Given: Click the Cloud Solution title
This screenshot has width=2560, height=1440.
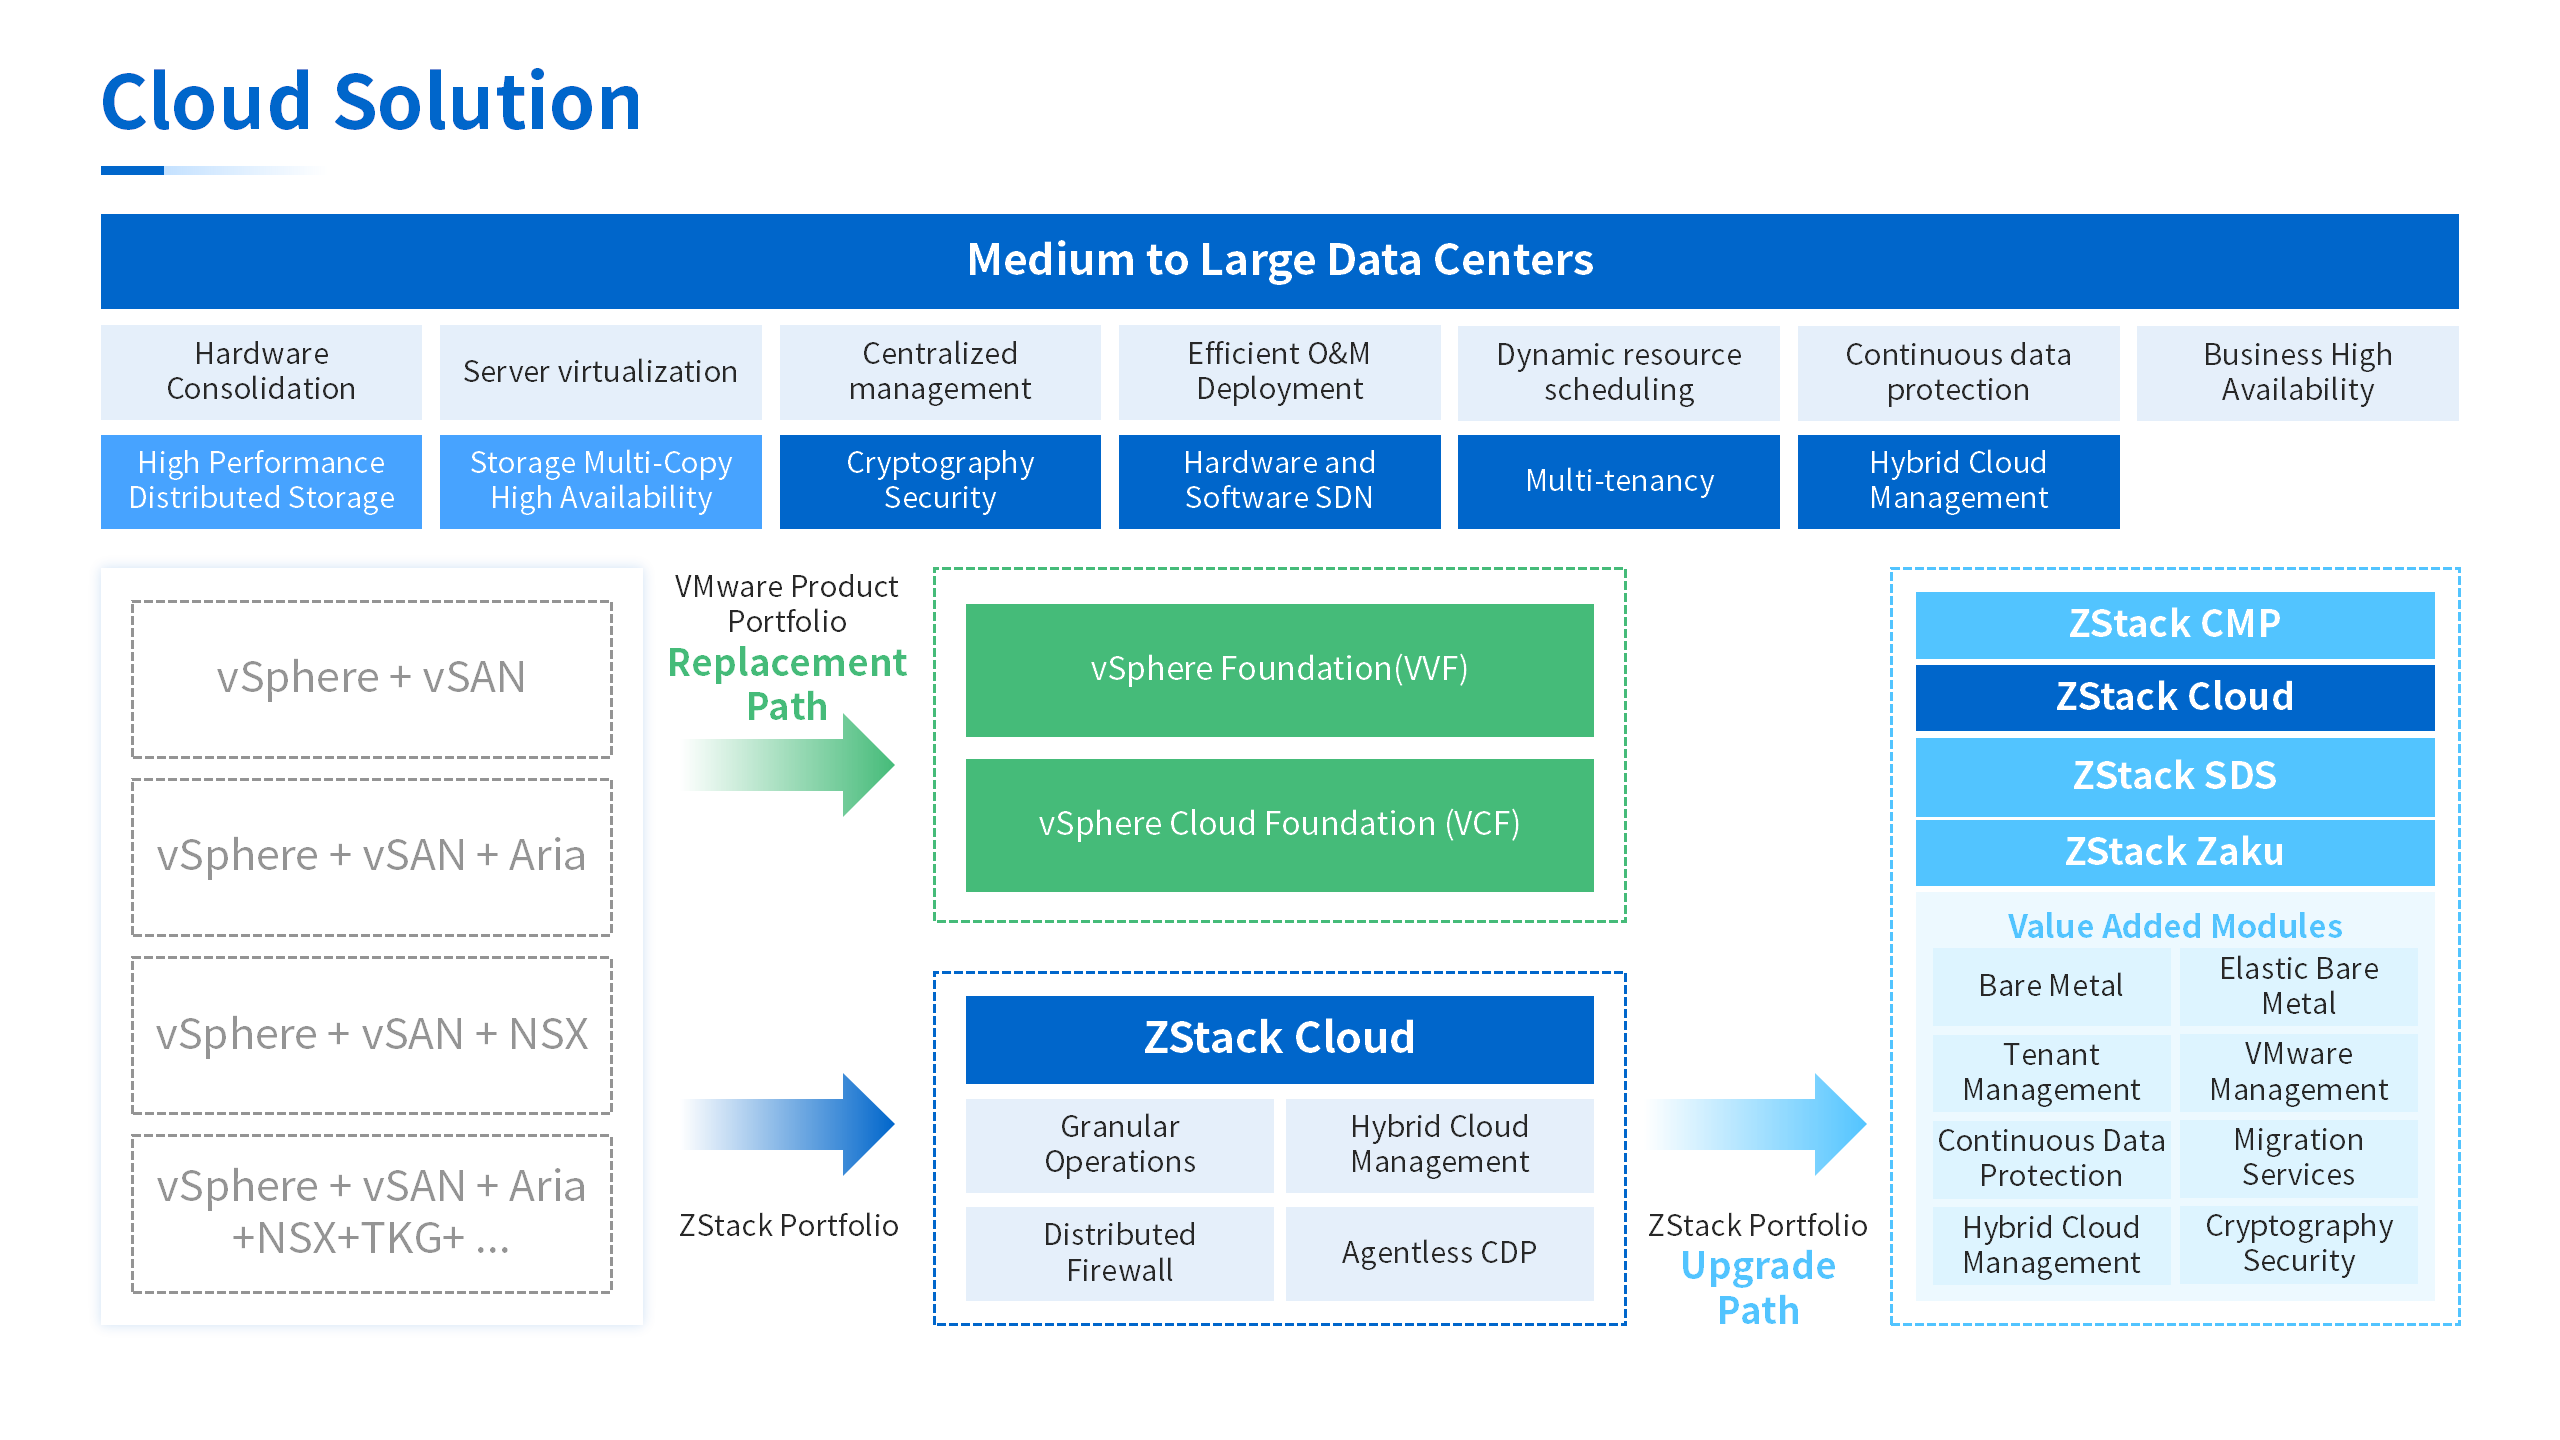Looking at the screenshot, I should click(371, 102).
